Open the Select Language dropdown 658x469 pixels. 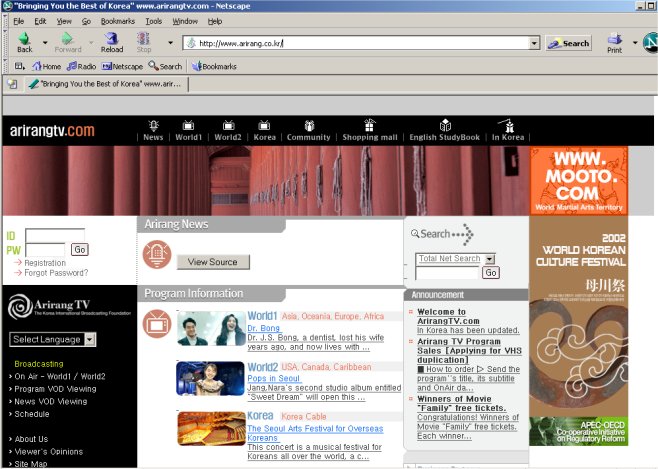[53, 339]
